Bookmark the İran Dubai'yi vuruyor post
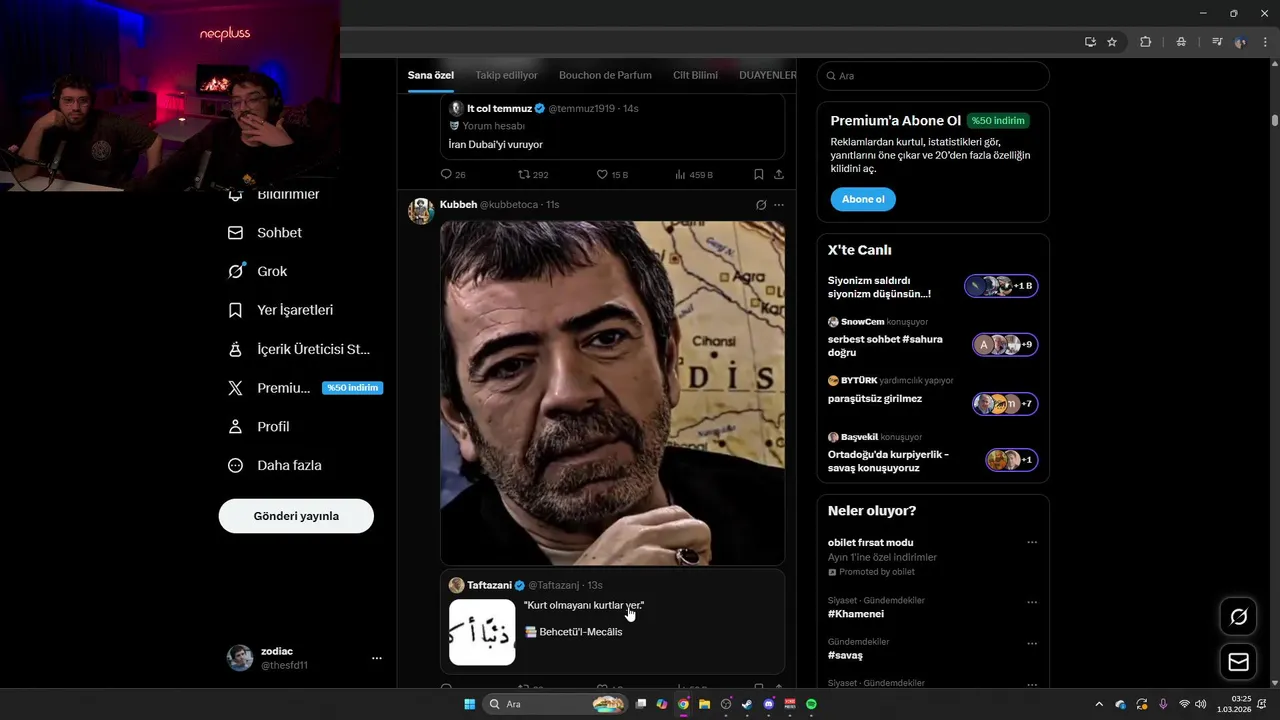 (758, 174)
